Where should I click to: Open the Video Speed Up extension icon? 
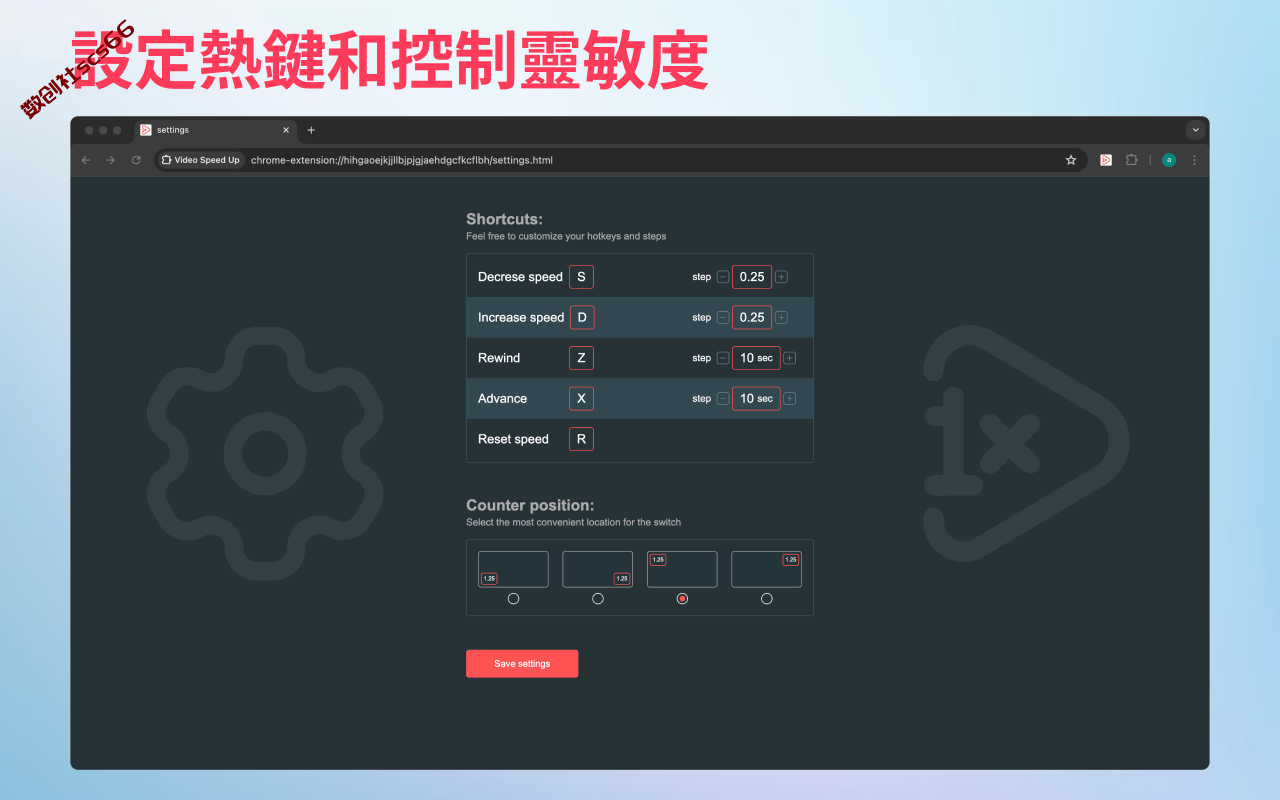tap(1106, 160)
